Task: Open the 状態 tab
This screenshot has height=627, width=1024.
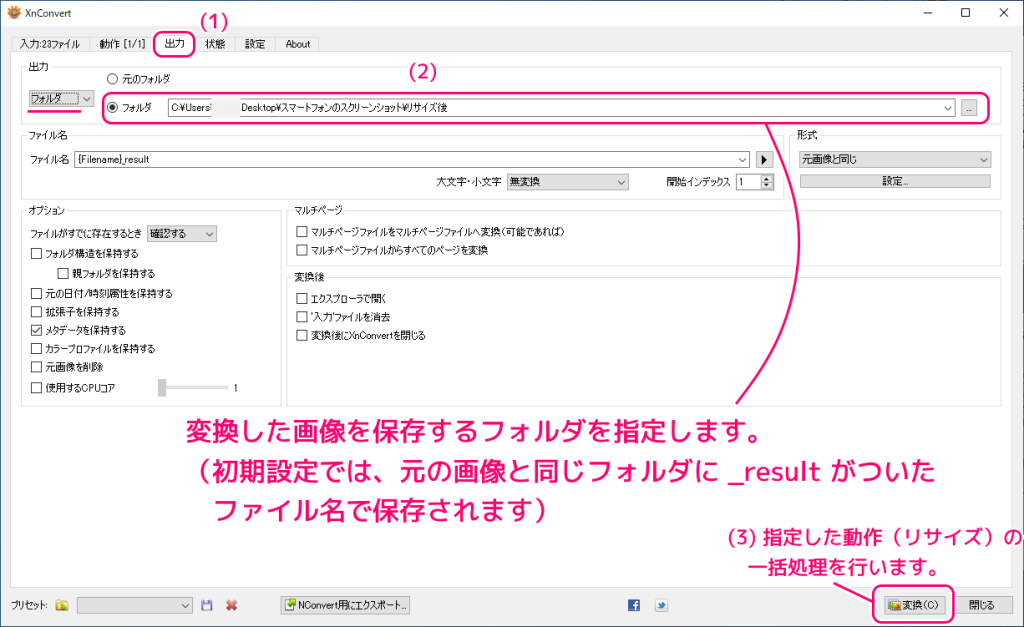Action: (215, 44)
